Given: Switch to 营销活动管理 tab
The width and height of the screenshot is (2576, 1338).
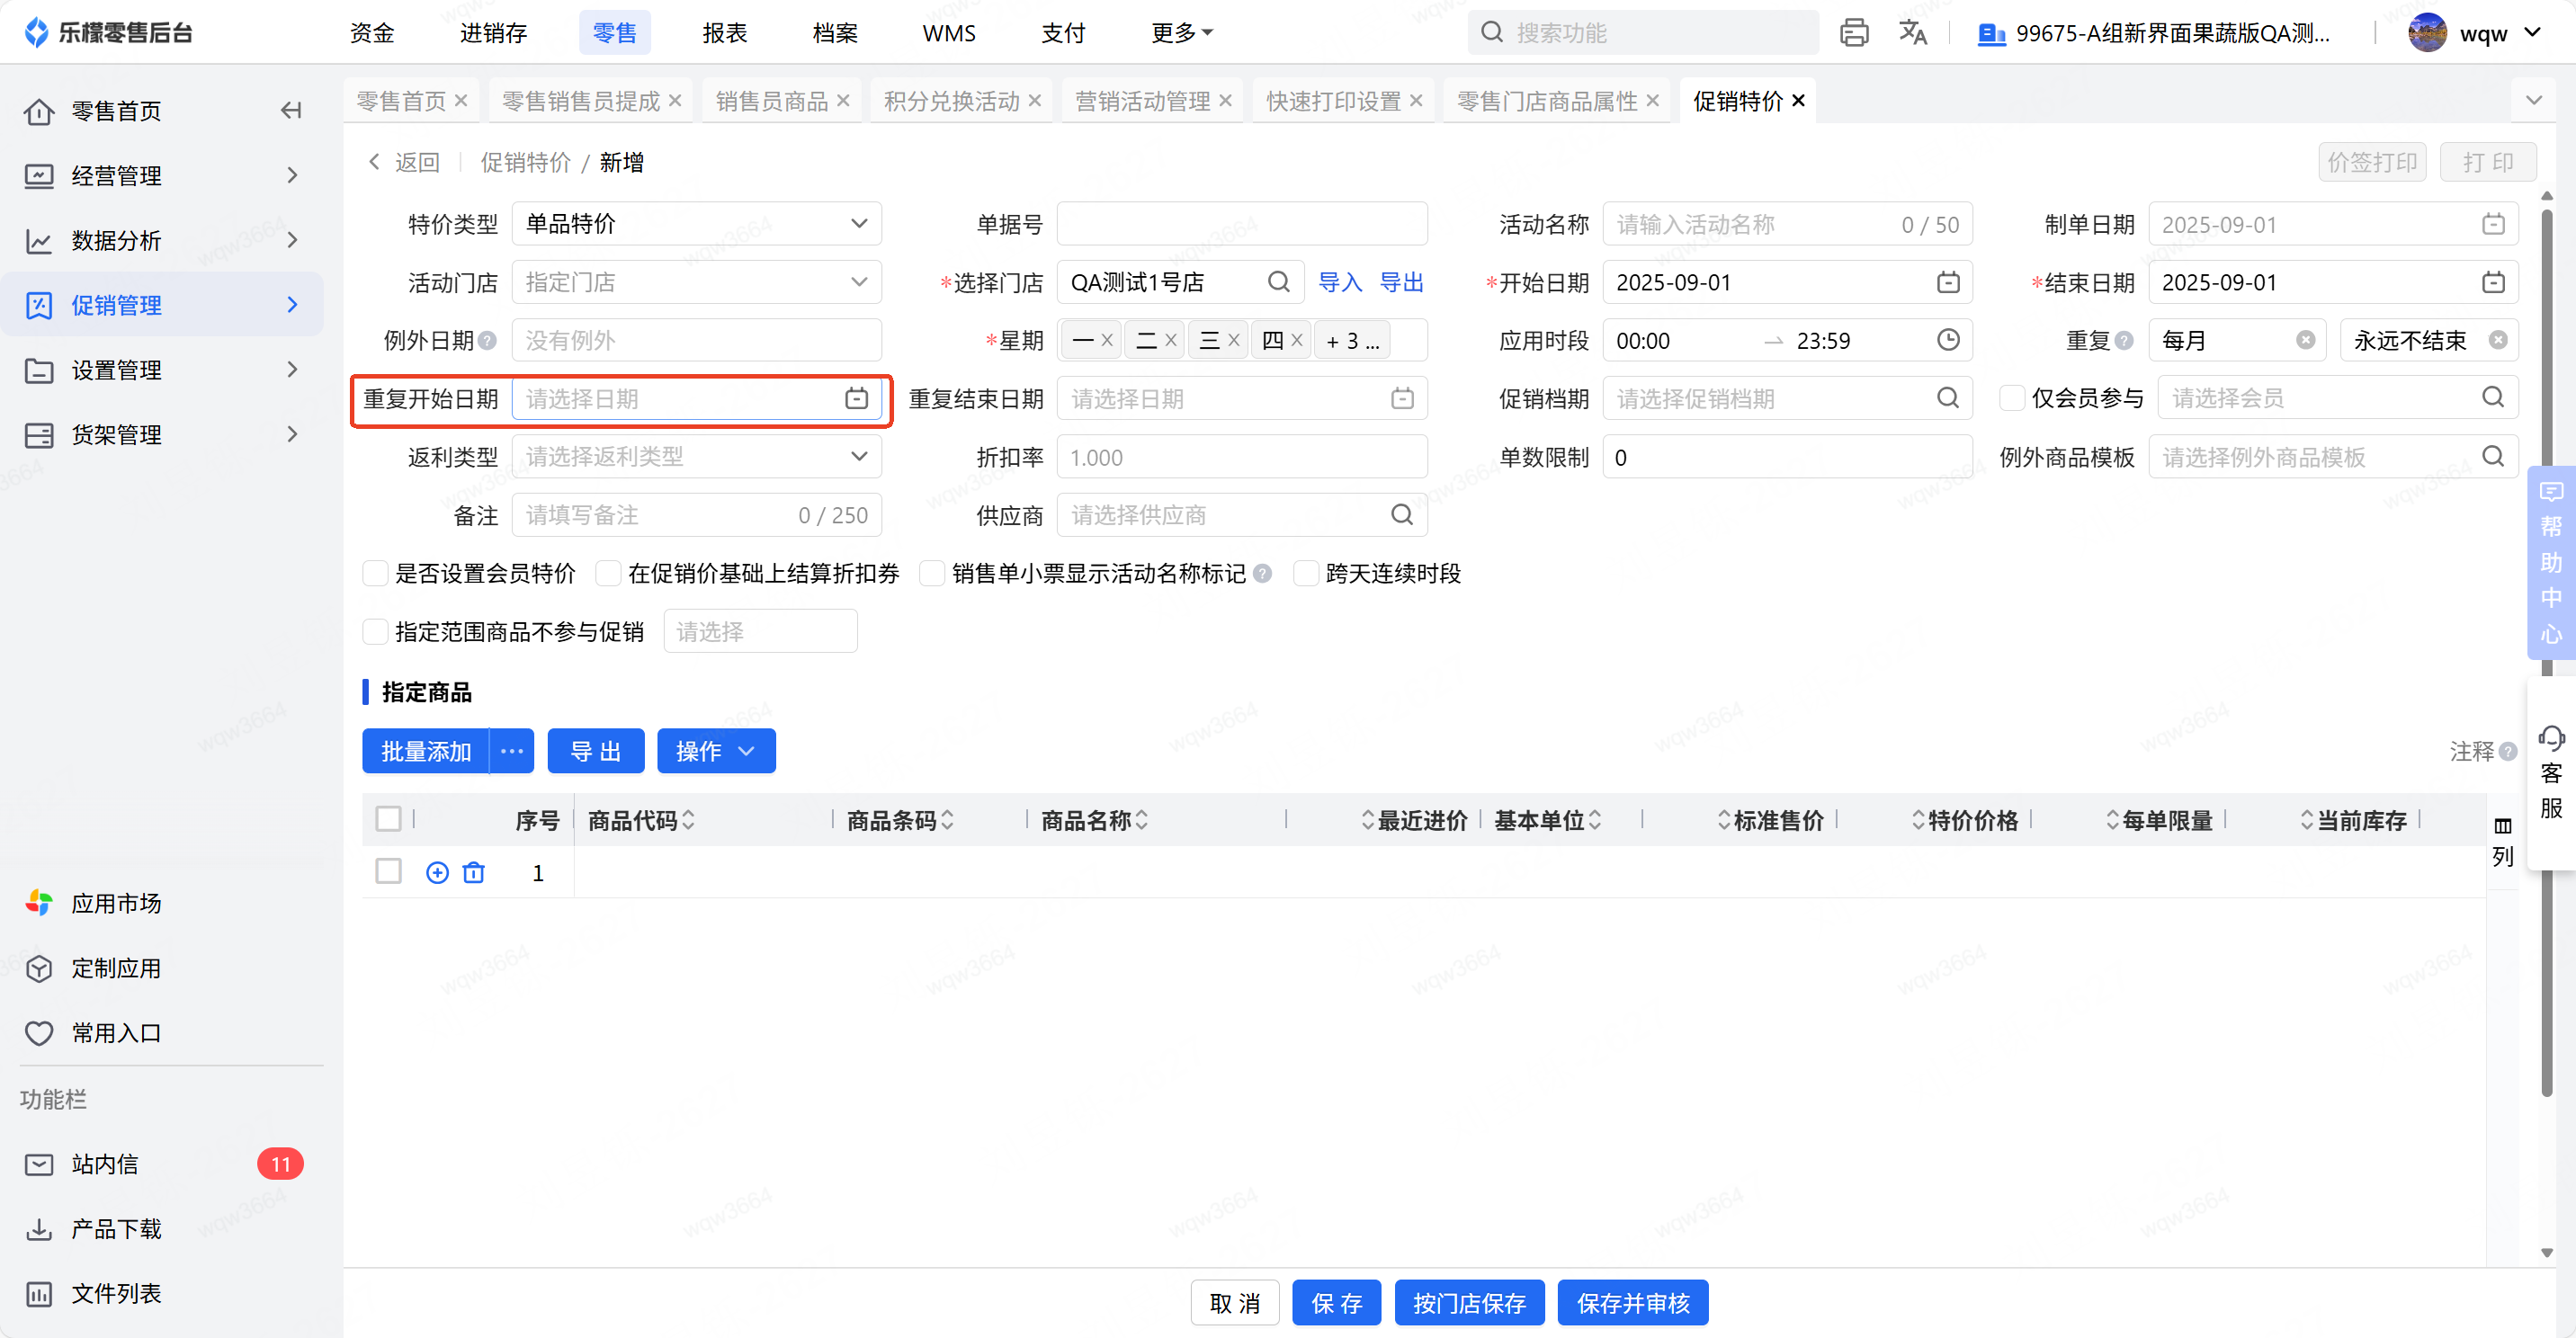Looking at the screenshot, I should tap(1142, 102).
